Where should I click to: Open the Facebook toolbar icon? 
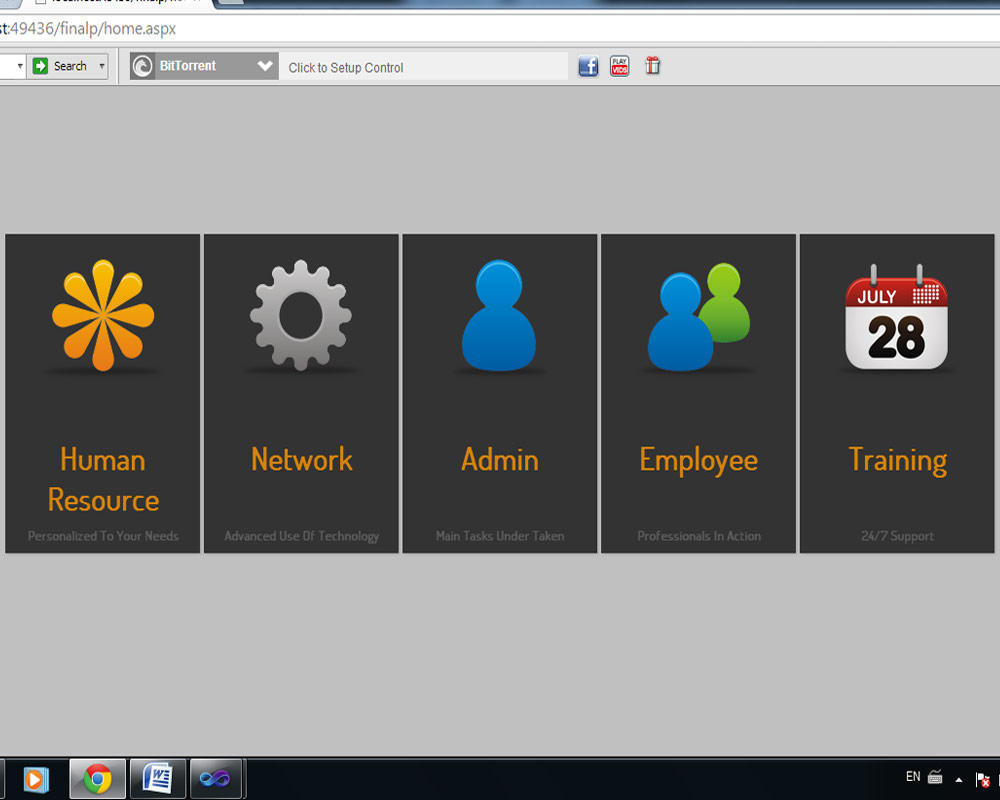pyautogui.click(x=588, y=67)
